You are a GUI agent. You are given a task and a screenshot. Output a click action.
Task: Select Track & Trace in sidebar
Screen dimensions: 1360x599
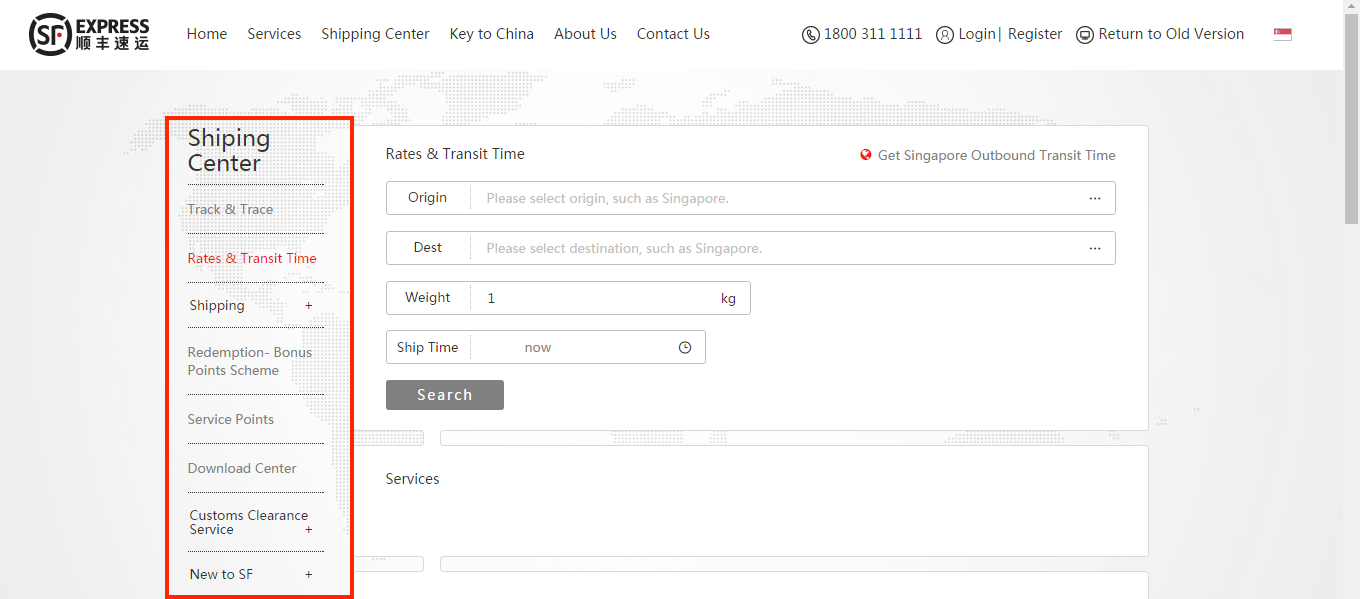point(230,209)
